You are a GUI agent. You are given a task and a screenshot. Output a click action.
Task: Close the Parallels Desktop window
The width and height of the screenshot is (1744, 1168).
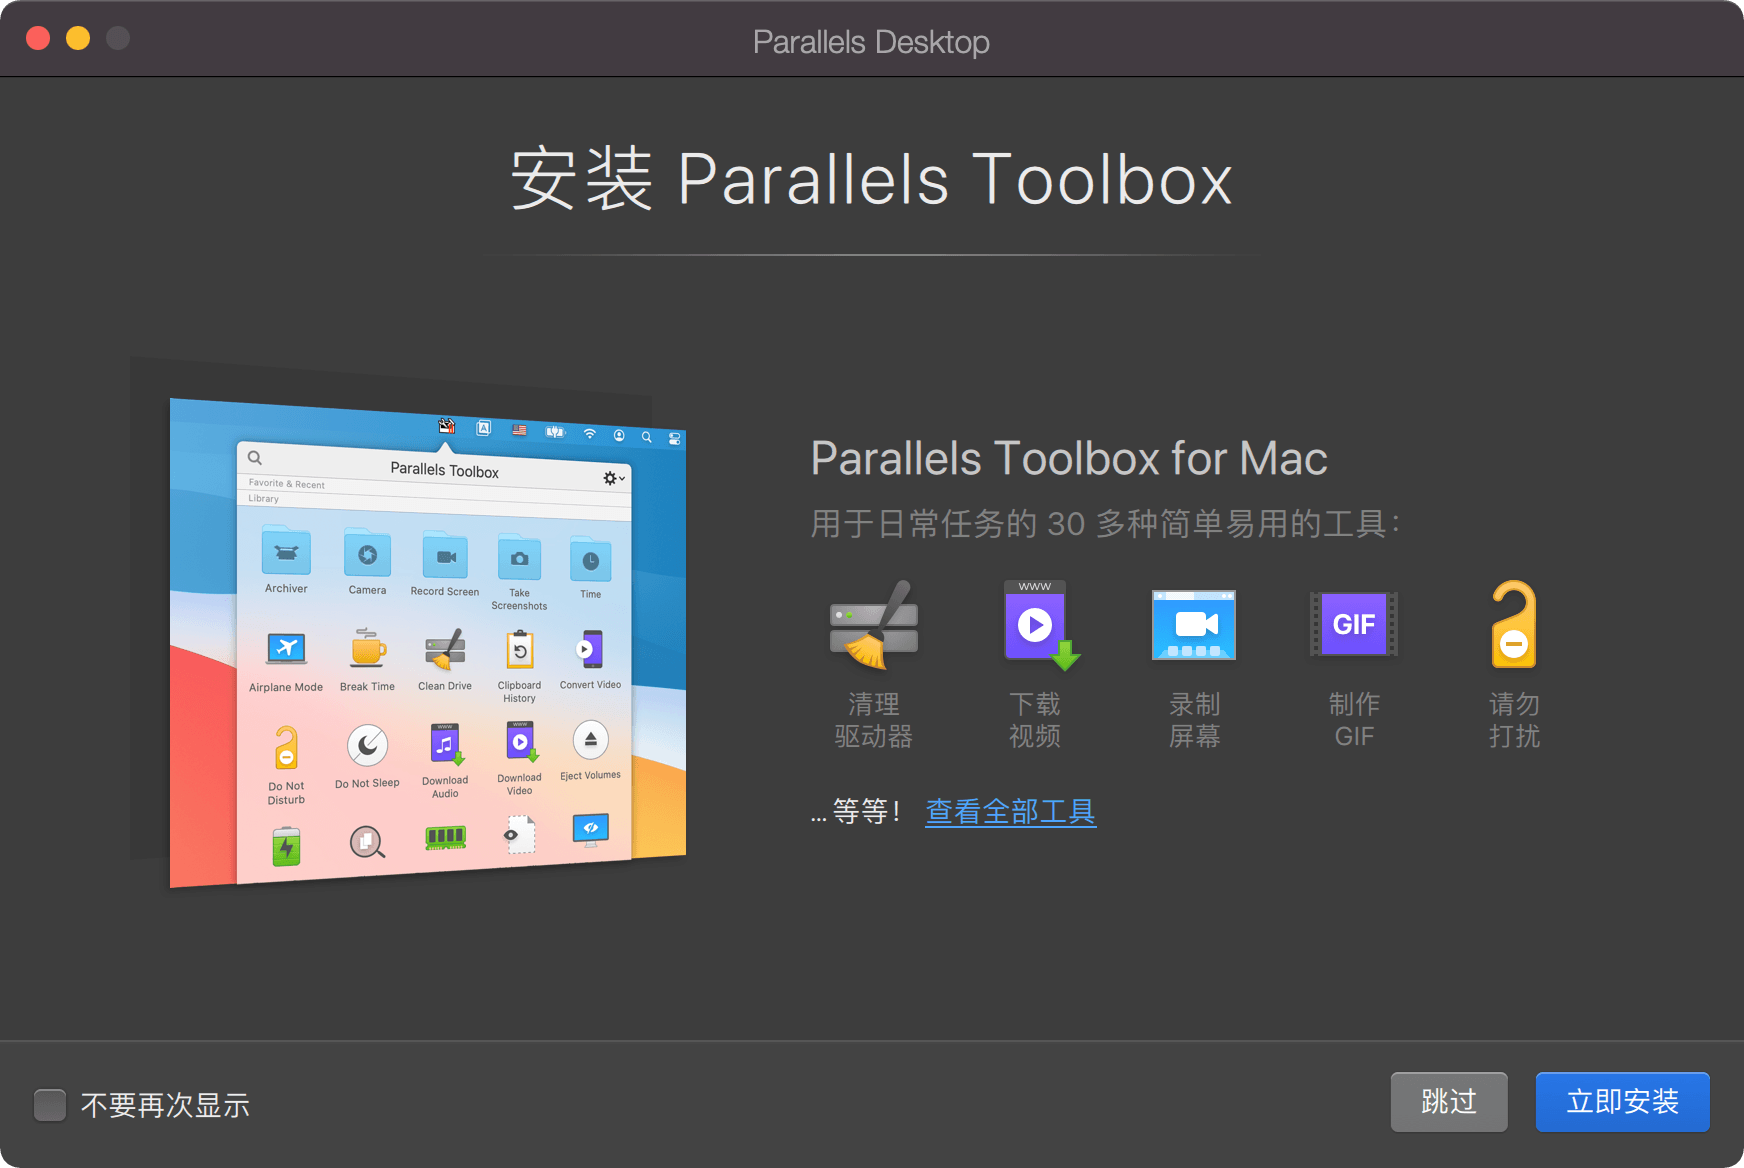click(38, 38)
